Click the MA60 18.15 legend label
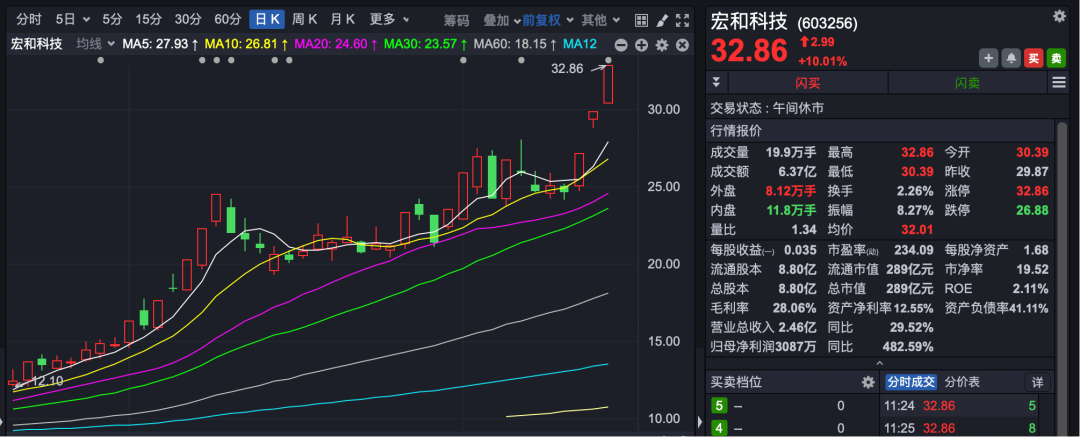Image resolution: width=1080 pixels, height=437 pixels. [x=515, y=45]
